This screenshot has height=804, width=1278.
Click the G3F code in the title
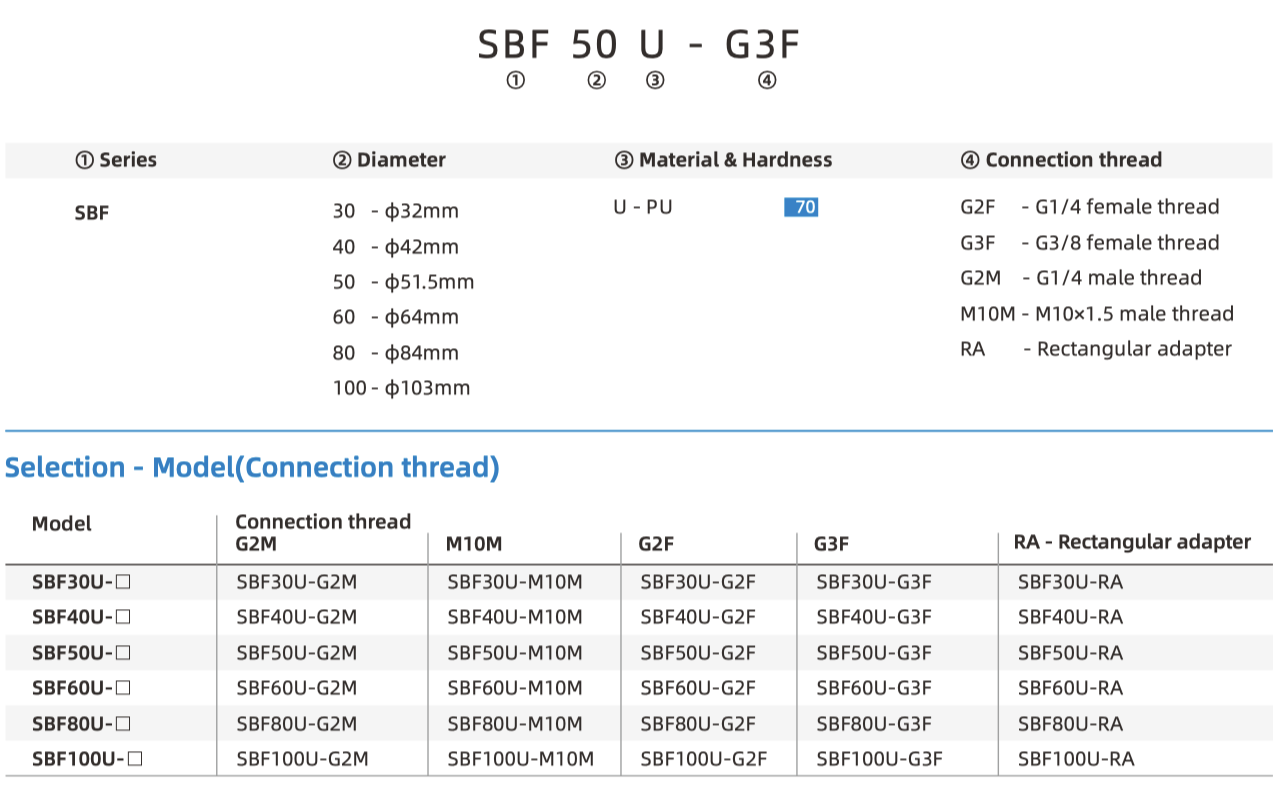pos(765,45)
